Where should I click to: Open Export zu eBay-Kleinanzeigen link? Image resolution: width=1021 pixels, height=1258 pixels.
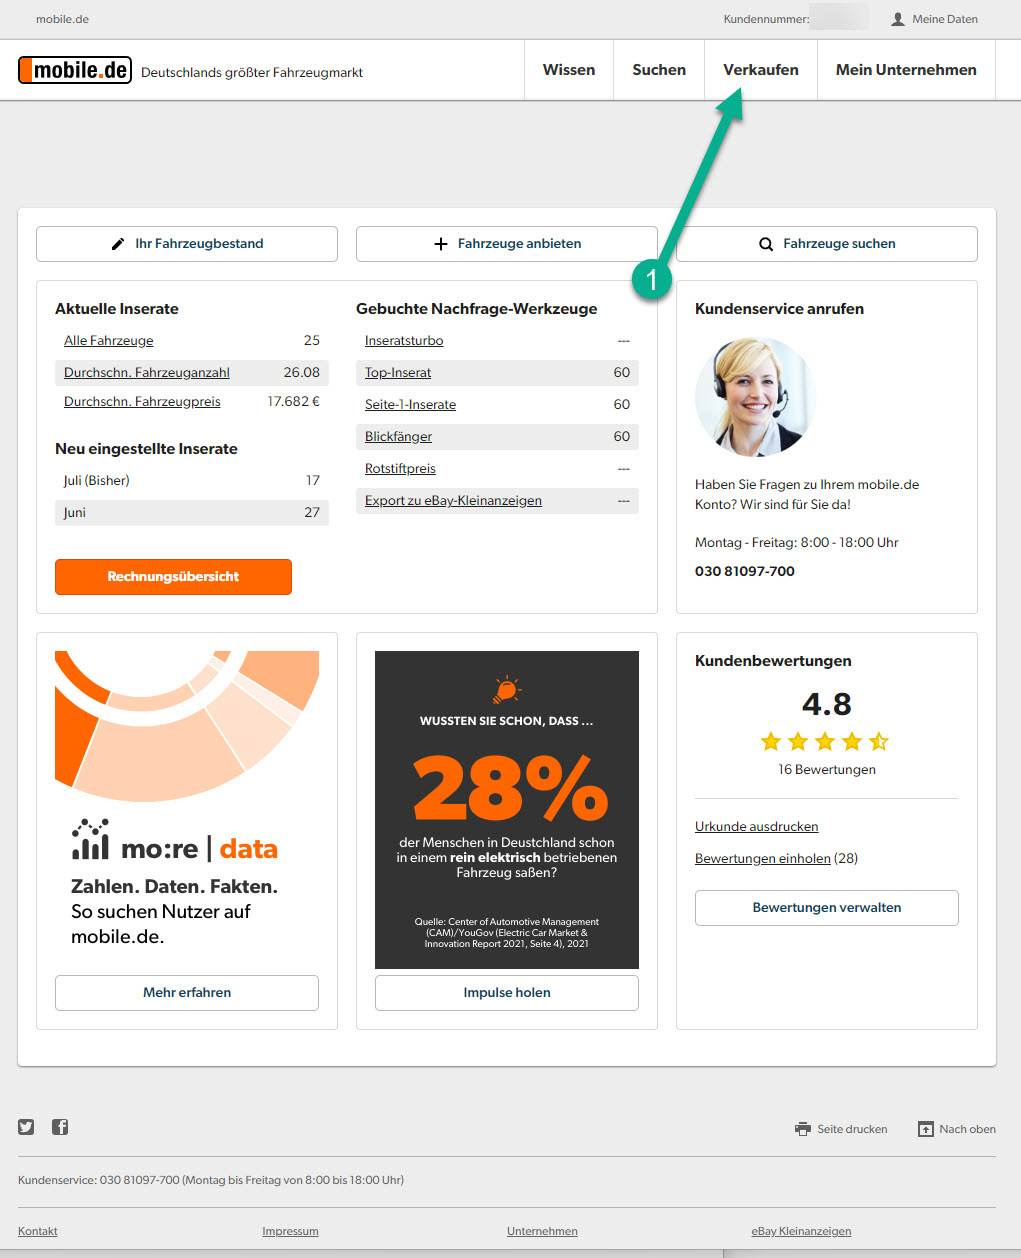coord(453,501)
